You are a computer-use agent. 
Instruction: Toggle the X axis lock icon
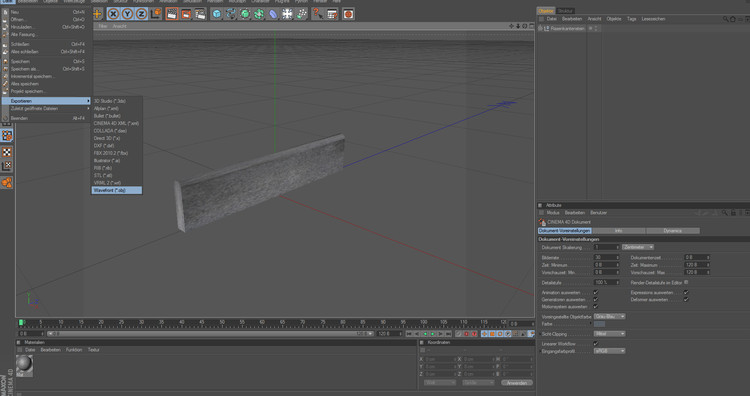click(x=113, y=14)
